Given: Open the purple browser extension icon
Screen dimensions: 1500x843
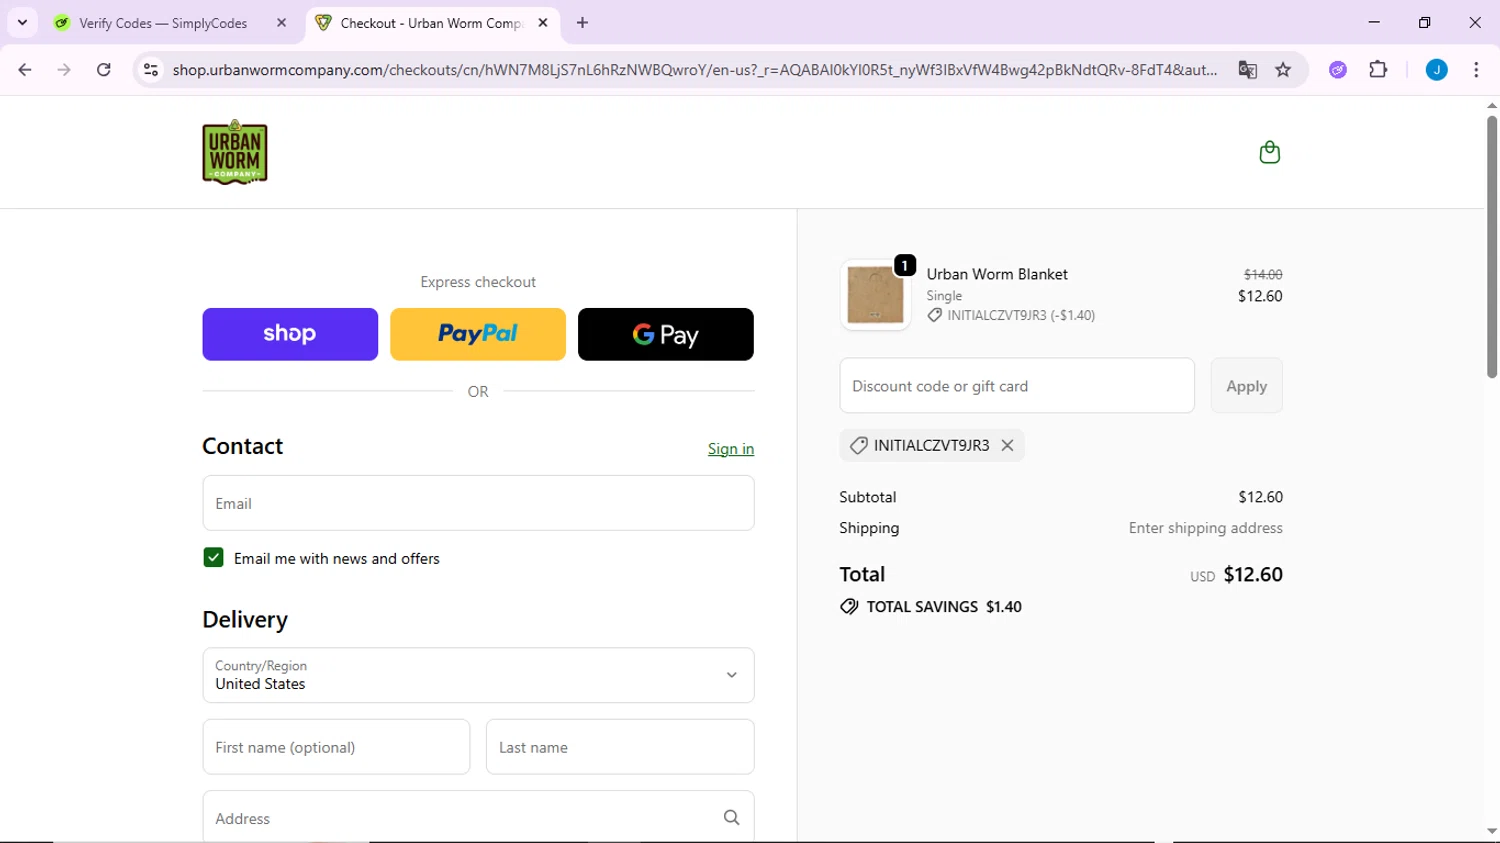Looking at the screenshot, I should 1338,70.
